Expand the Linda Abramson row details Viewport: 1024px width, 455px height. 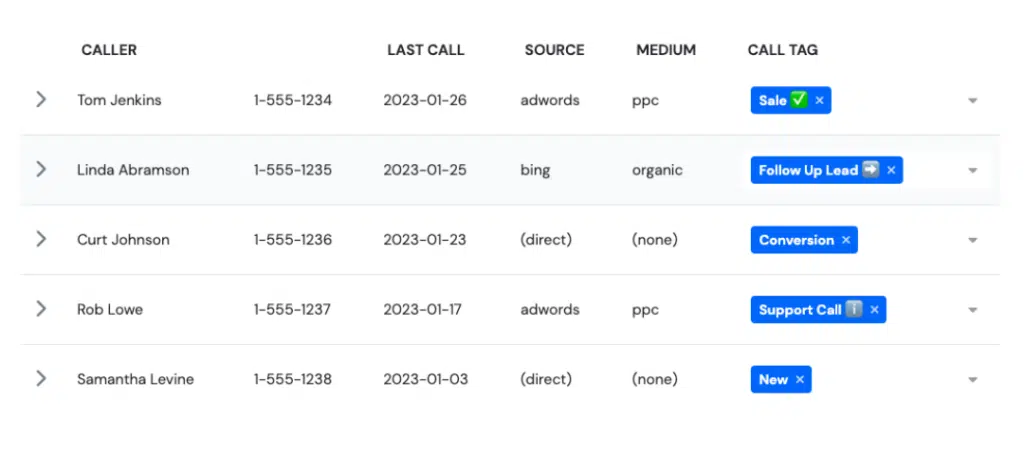click(41, 169)
